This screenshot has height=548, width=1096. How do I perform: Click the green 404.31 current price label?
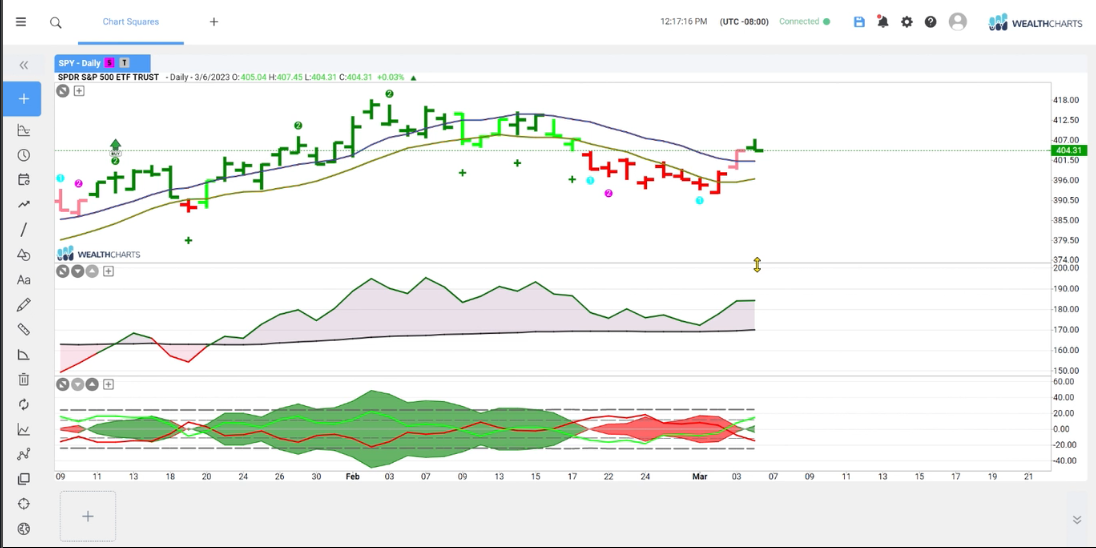click(1069, 150)
